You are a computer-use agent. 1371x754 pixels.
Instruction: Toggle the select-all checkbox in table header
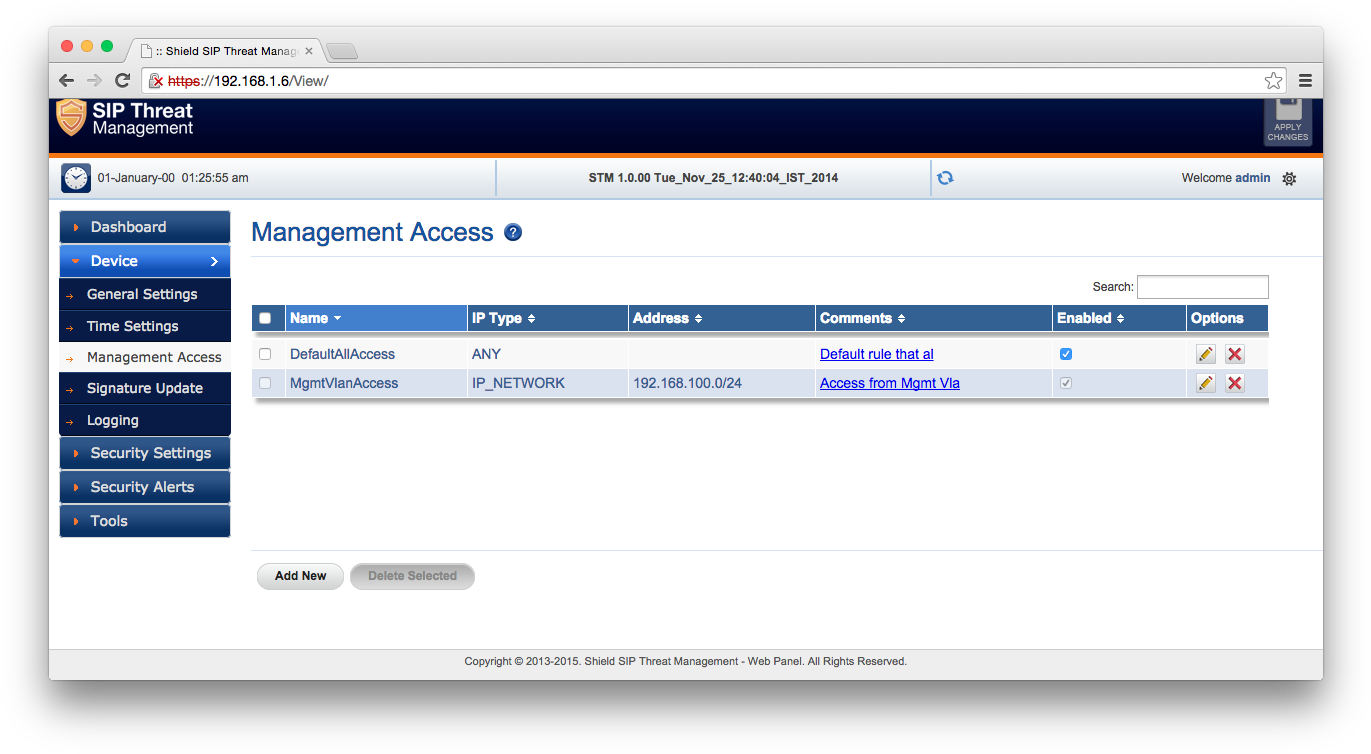[265, 319]
